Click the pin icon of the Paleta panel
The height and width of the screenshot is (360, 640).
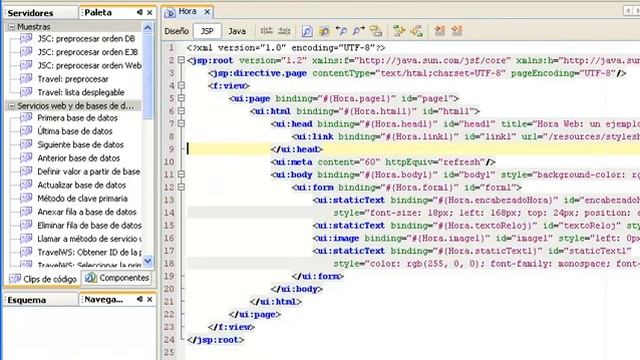[140, 13]
